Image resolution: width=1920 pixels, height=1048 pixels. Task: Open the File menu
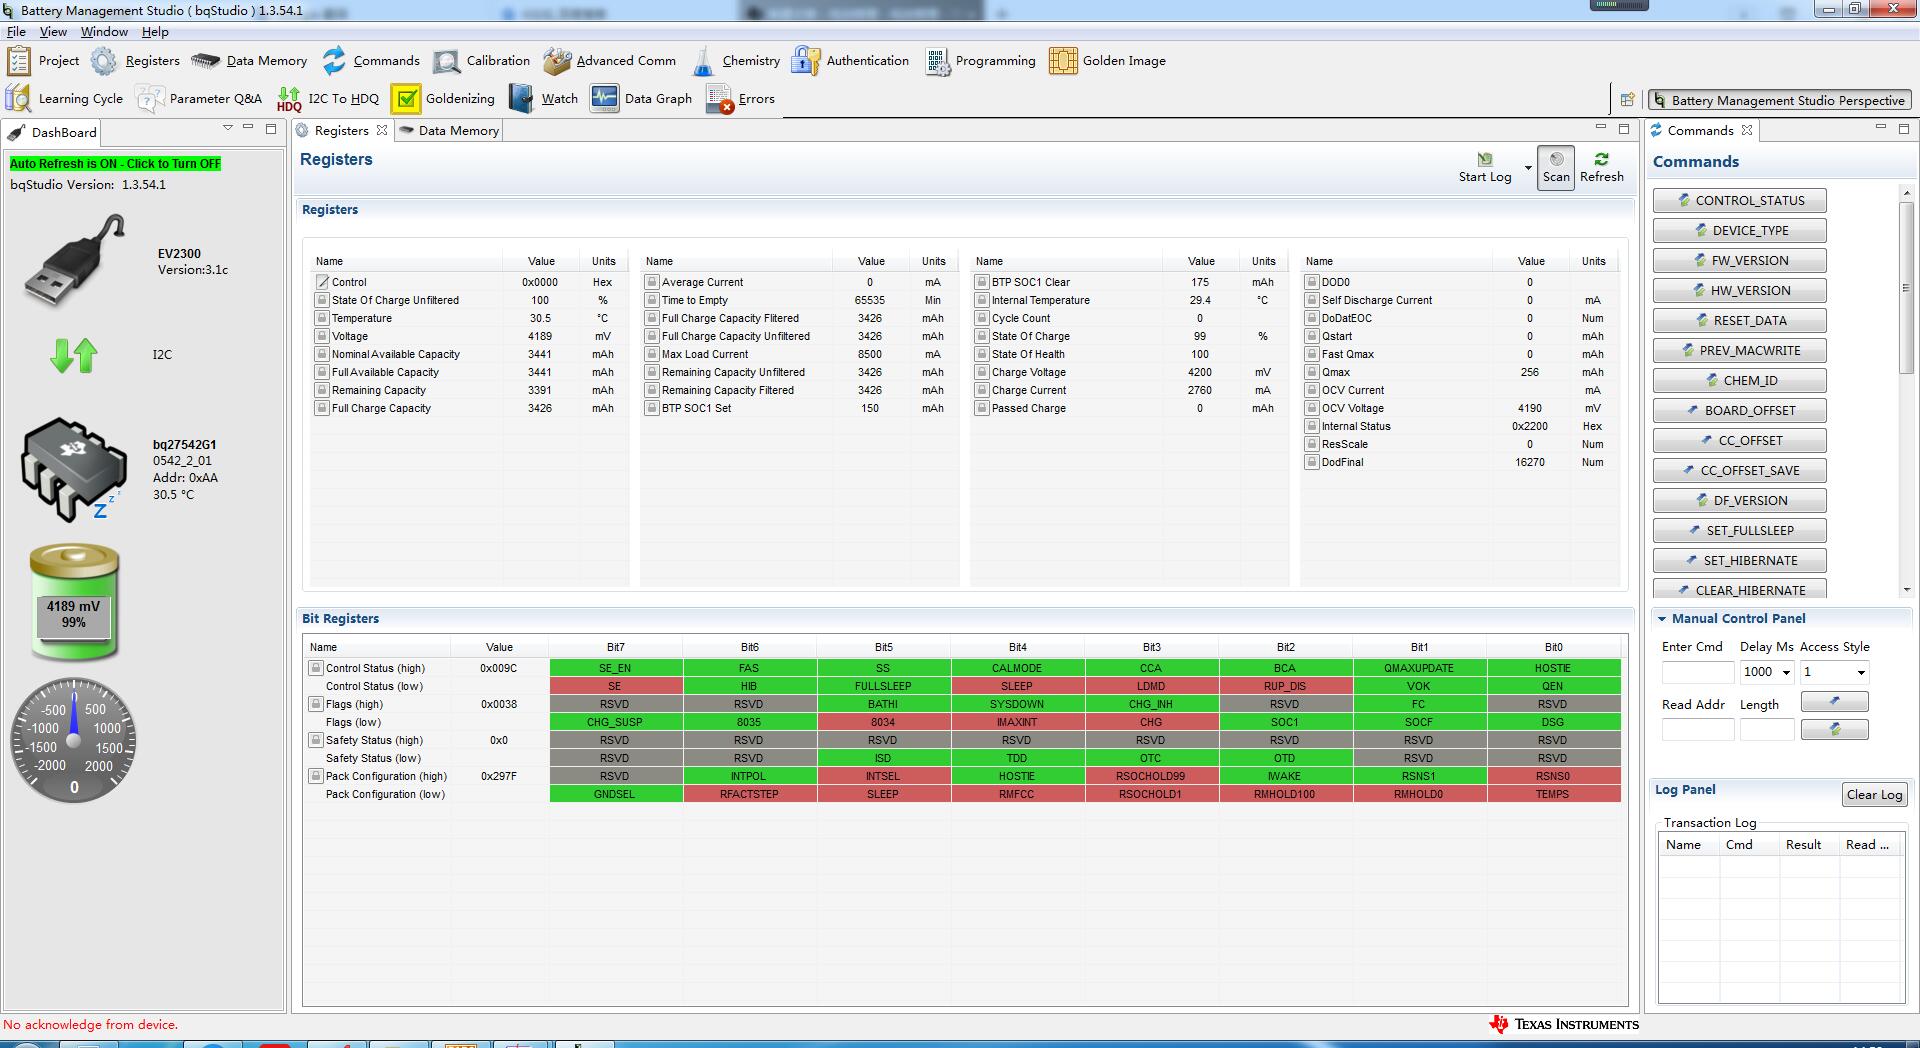(16, 32)
